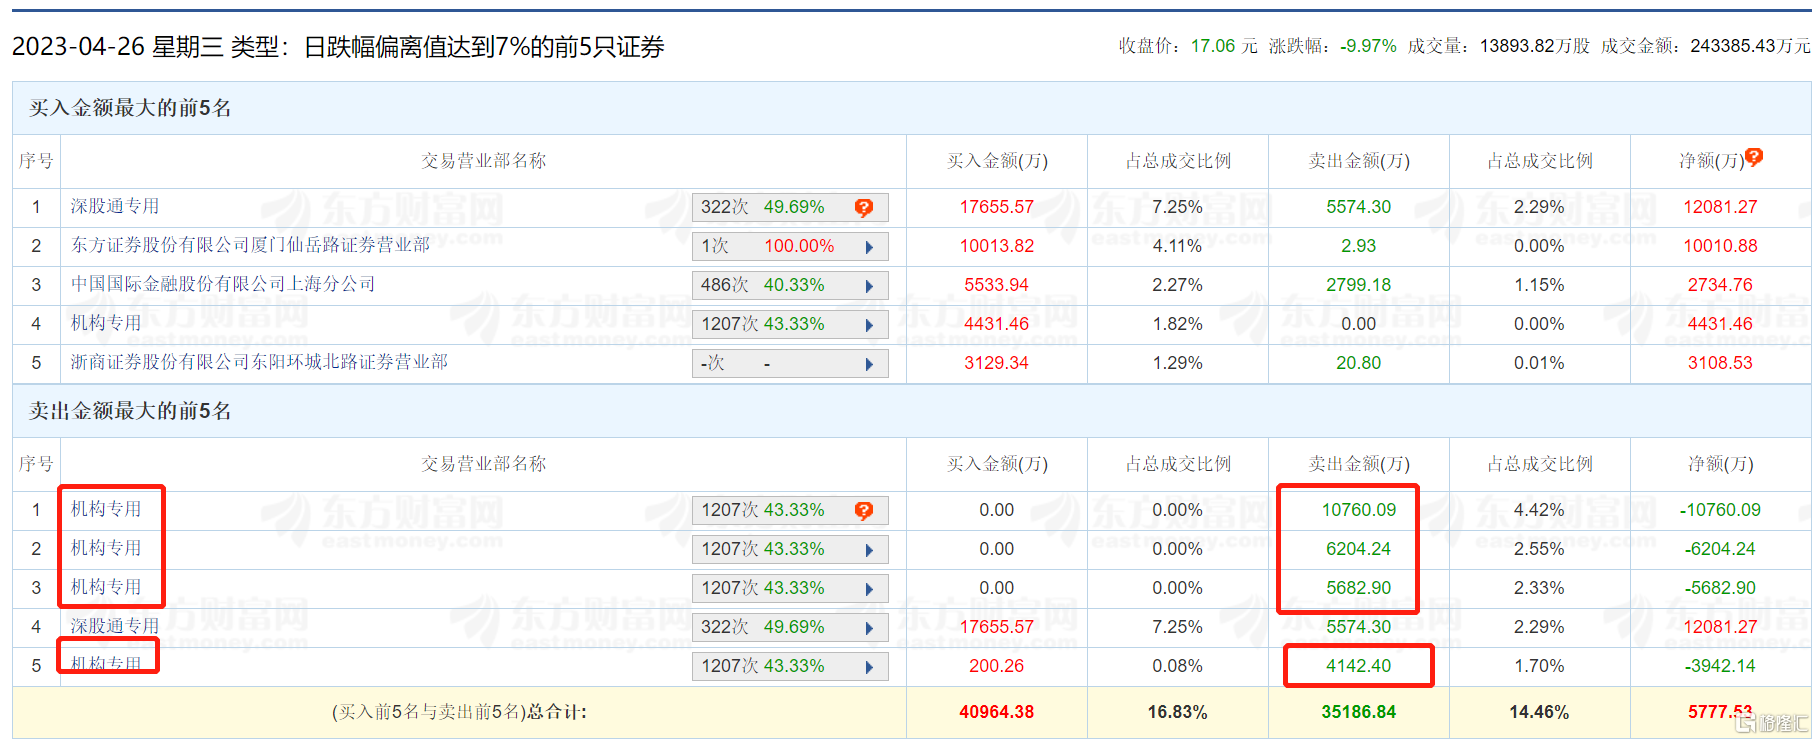The width and height of the screenshot is (1816, 741).
Task: Click the question mark icon in buy-table 深股通专用 row
Action: click(x=864, y=208)
